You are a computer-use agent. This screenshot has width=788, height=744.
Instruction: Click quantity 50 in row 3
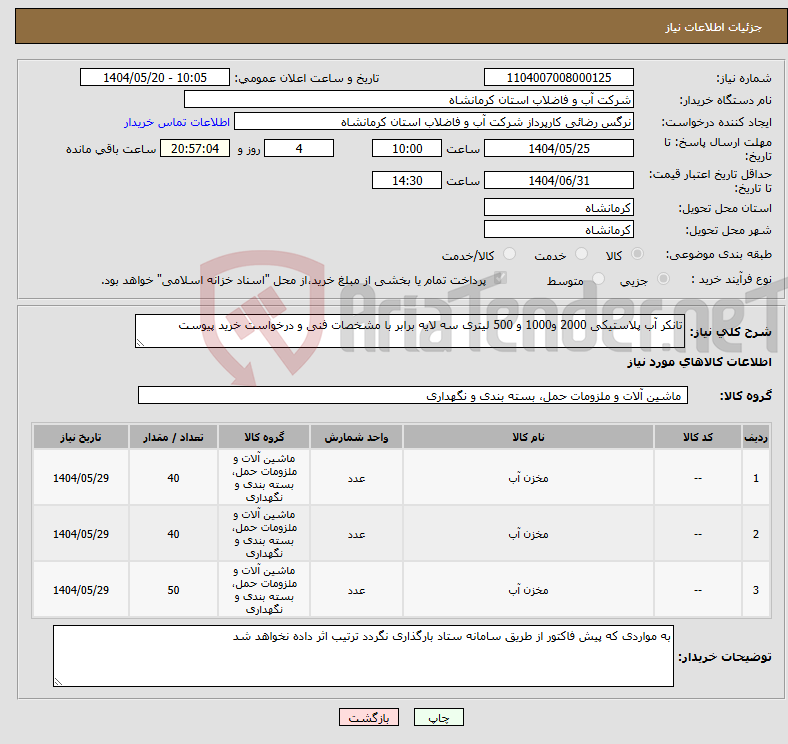pos(173,590)
